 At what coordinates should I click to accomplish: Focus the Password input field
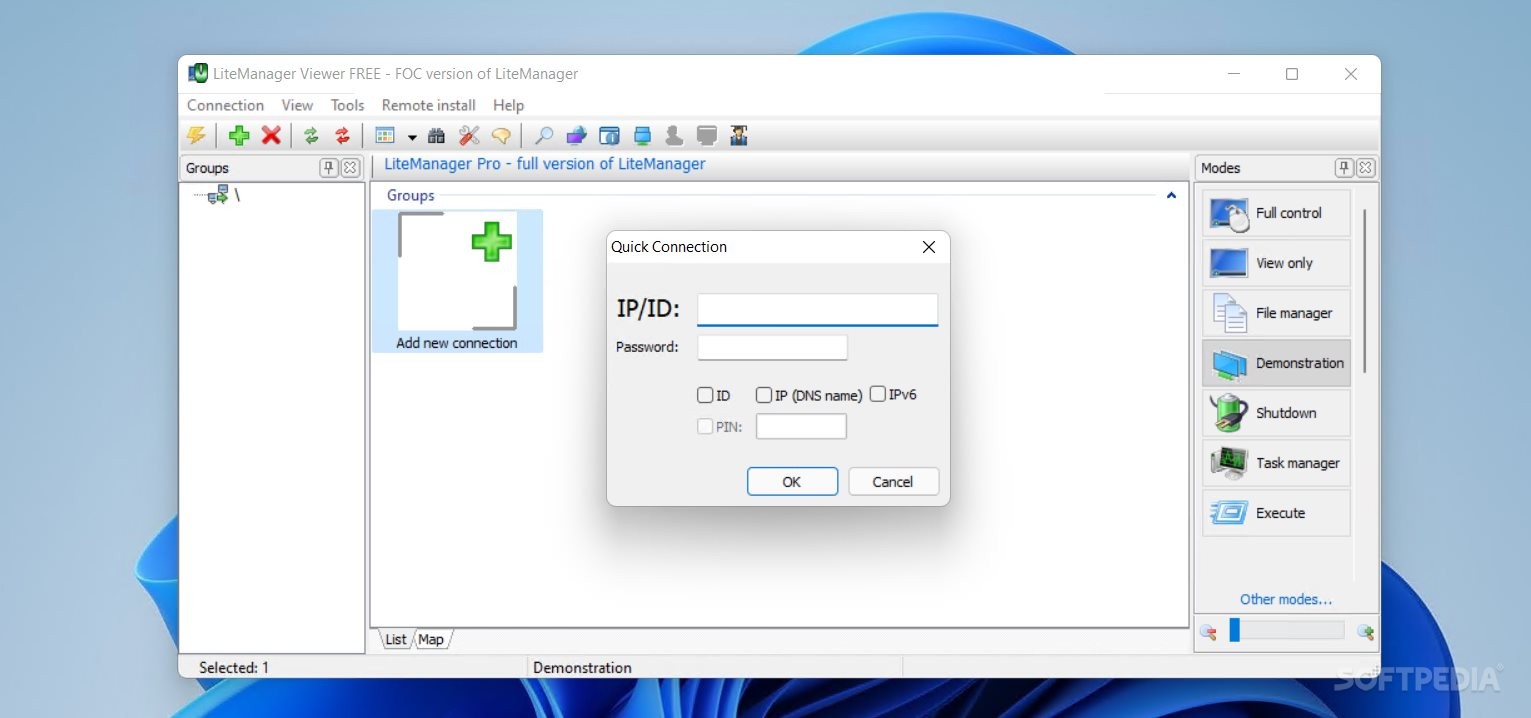772,347
